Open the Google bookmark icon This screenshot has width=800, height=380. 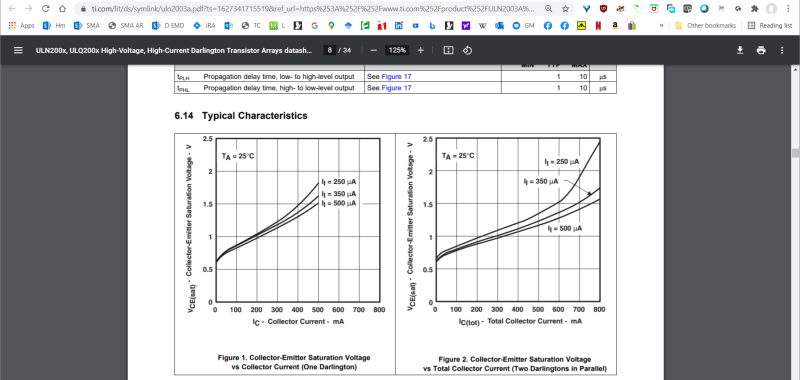point(314,26)
